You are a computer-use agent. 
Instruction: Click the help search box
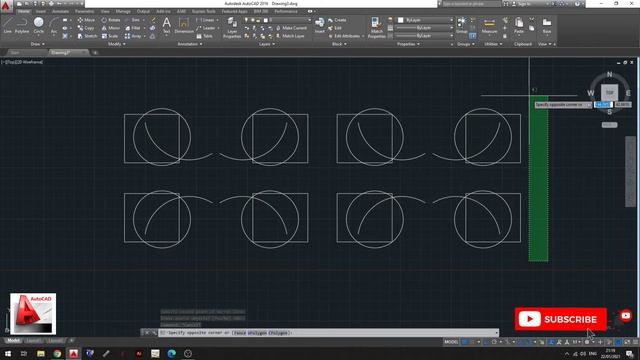471,4
